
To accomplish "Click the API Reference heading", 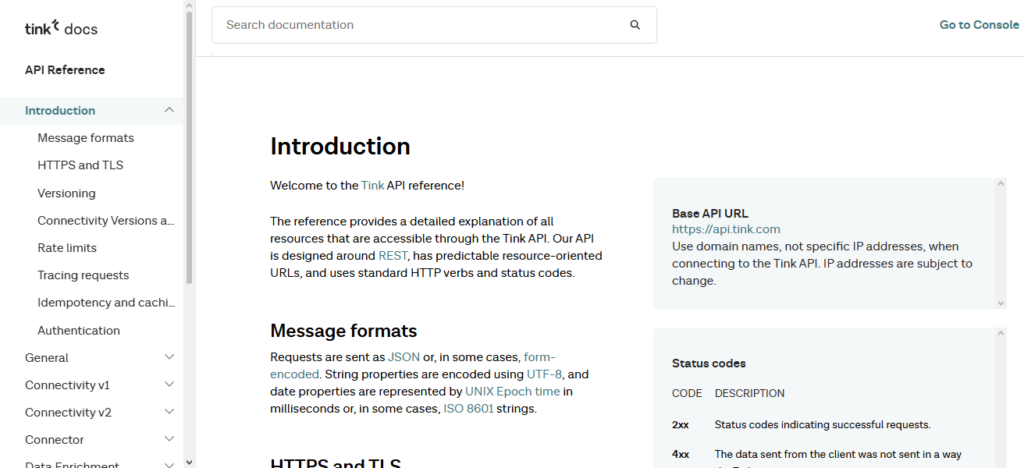I will click(x=65, y=70).
